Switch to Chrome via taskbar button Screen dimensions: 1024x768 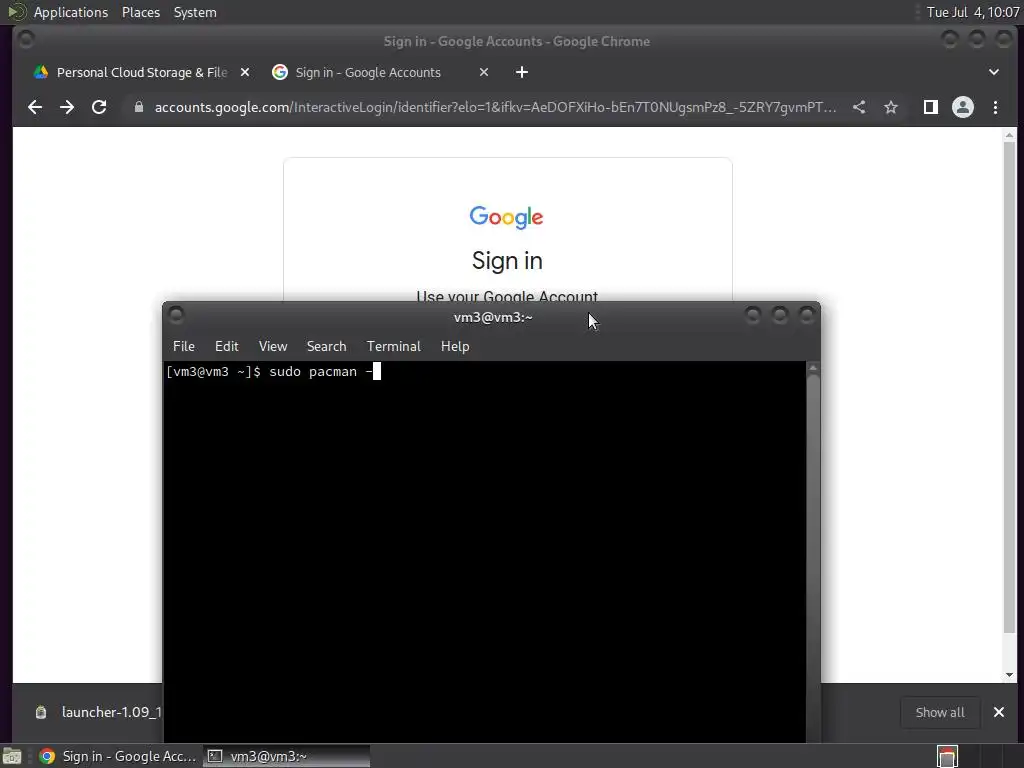[118, 756]
